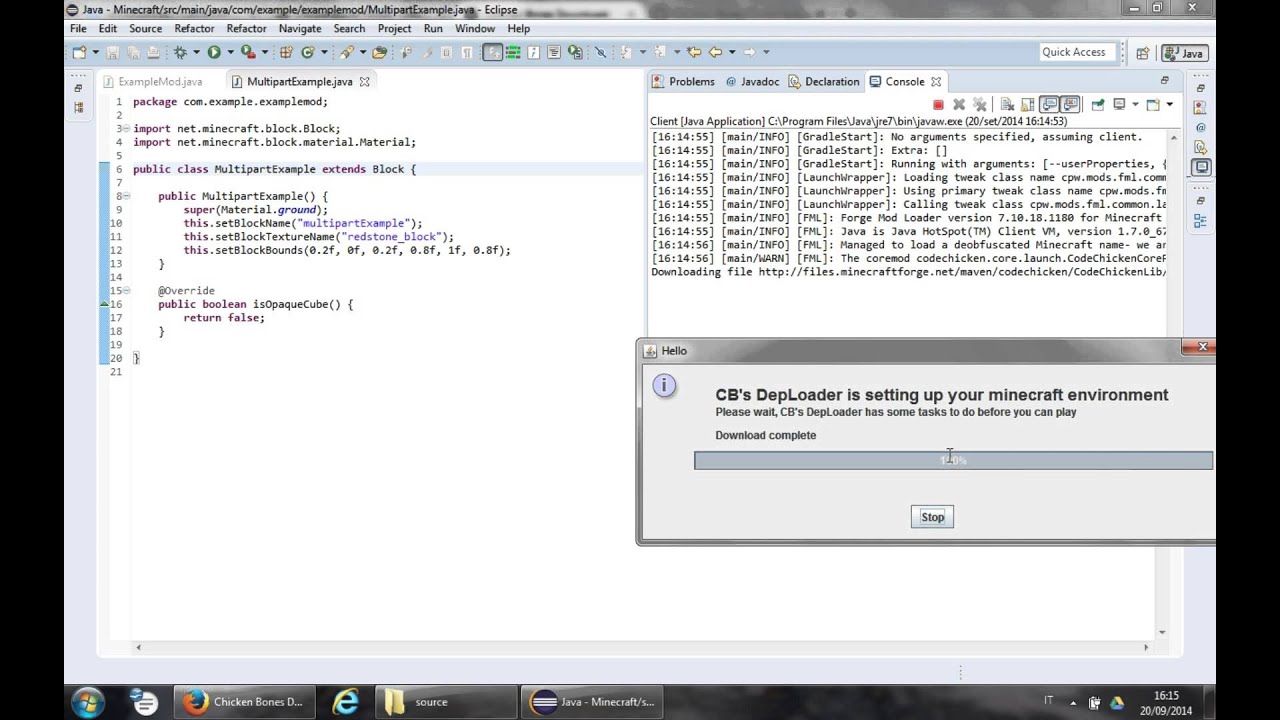Collapse the MultipartExample constructor at line 8

[126, 196]
